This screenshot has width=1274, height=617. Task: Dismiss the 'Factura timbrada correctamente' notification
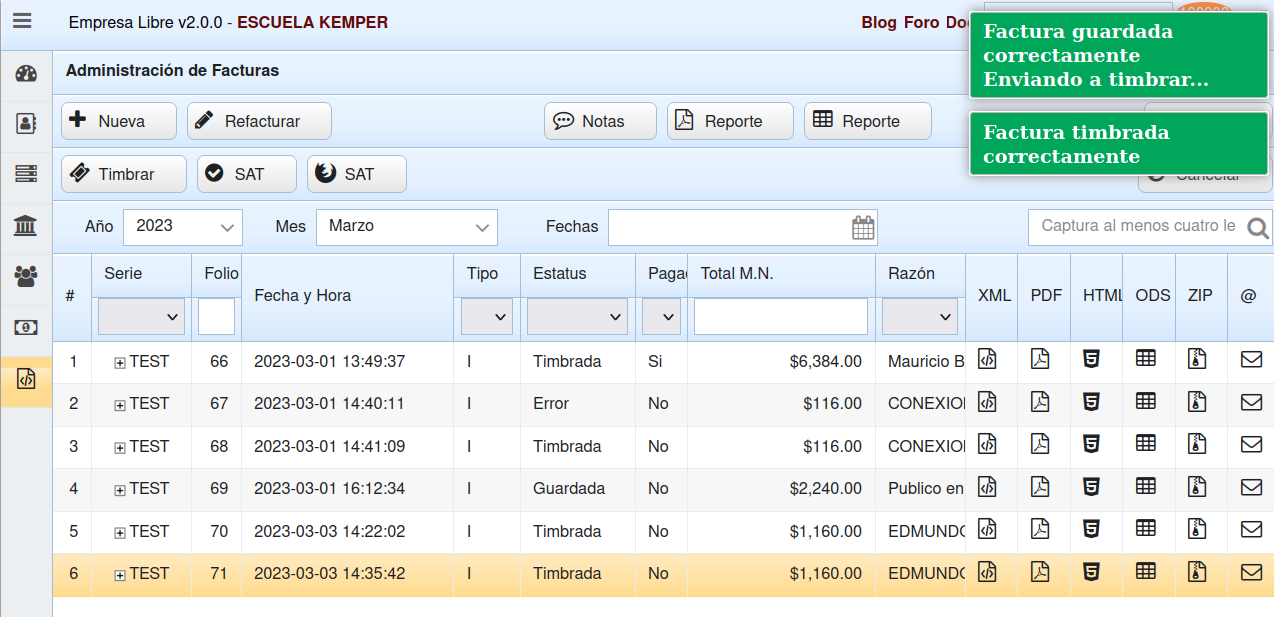(x=1119, y=144)
